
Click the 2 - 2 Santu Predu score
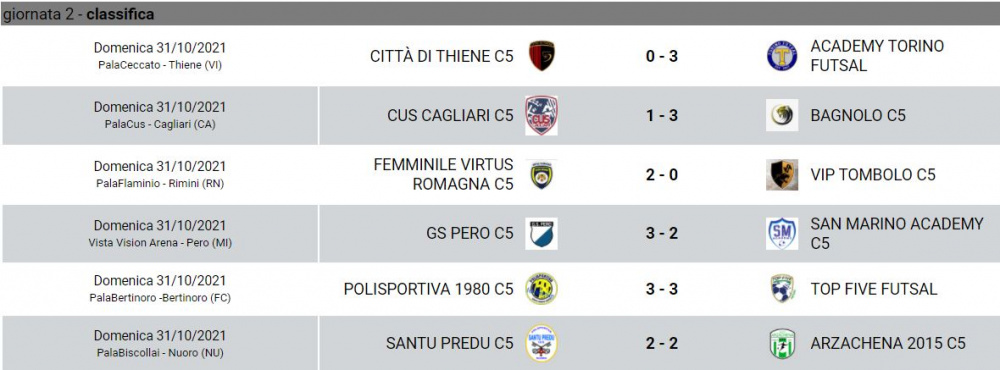[x=661, y=343]
